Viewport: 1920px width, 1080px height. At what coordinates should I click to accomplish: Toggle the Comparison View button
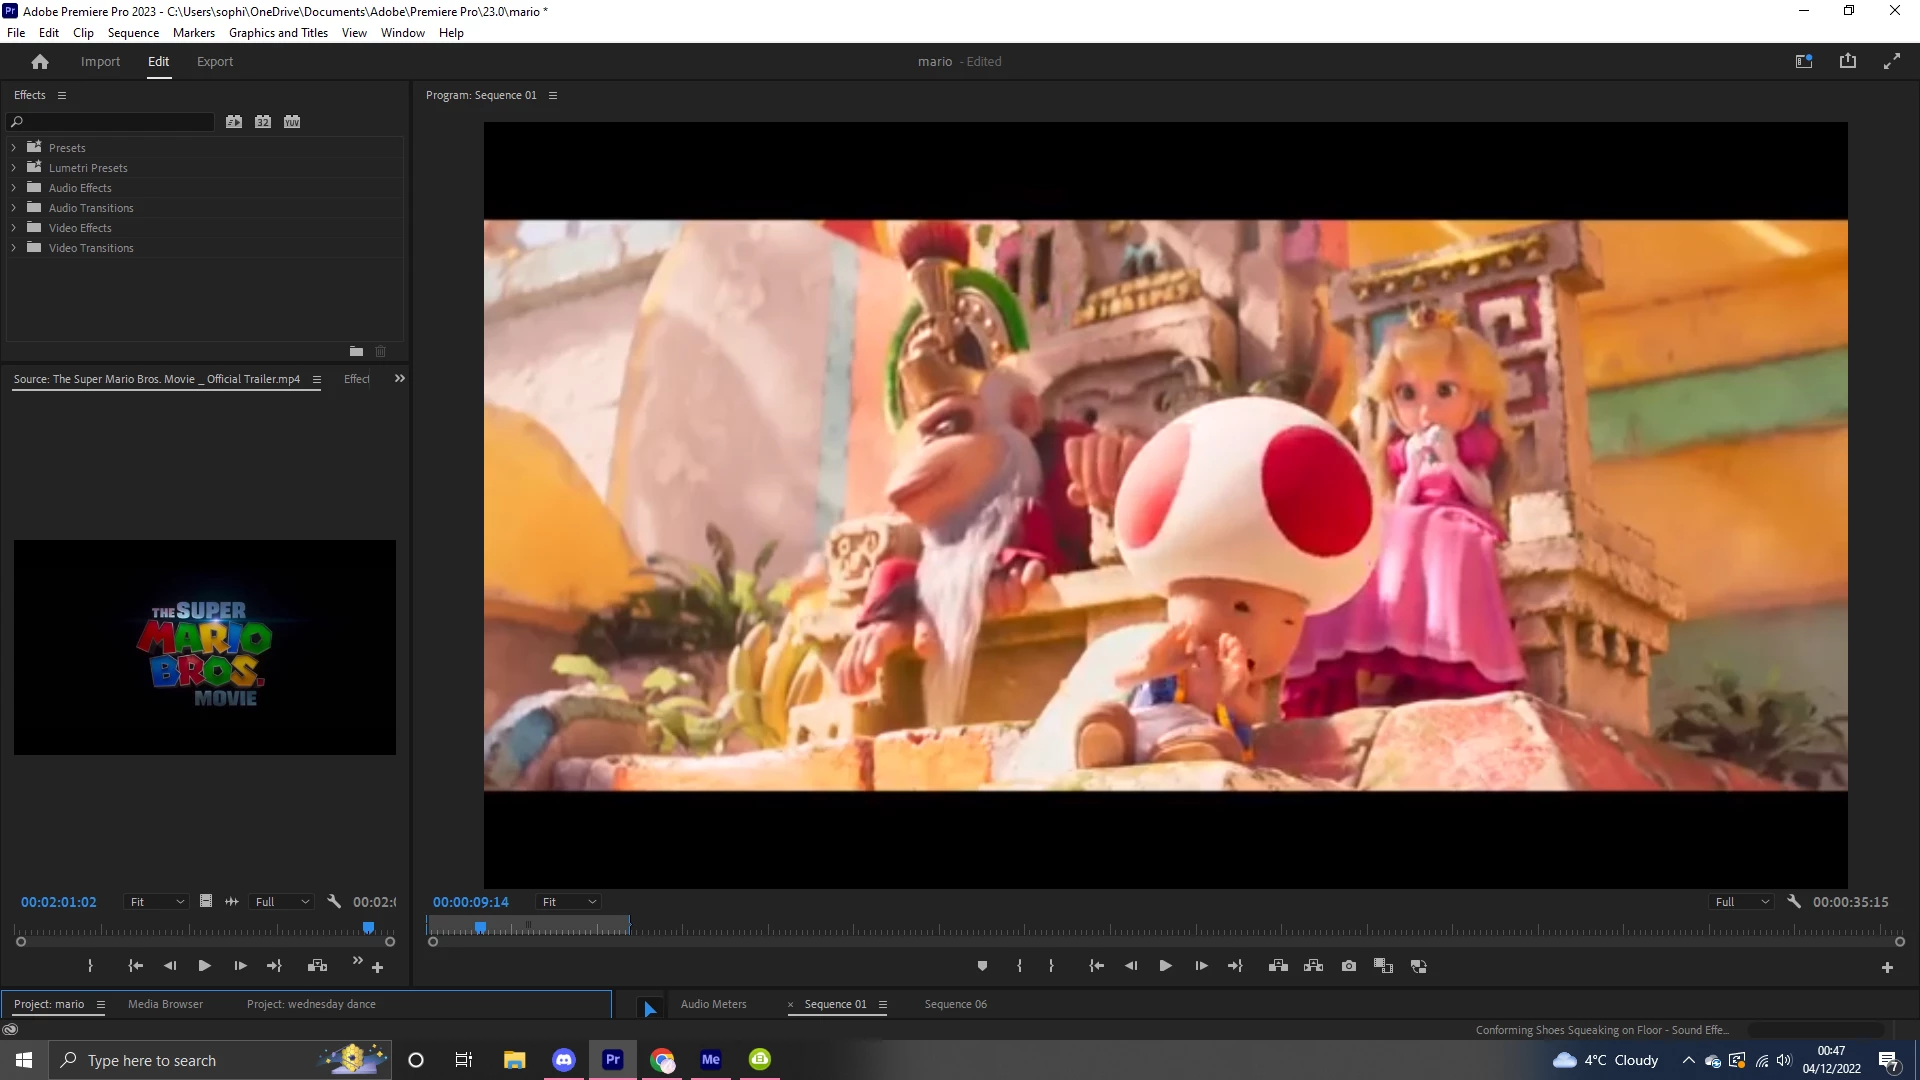(x=1384, y=966)
